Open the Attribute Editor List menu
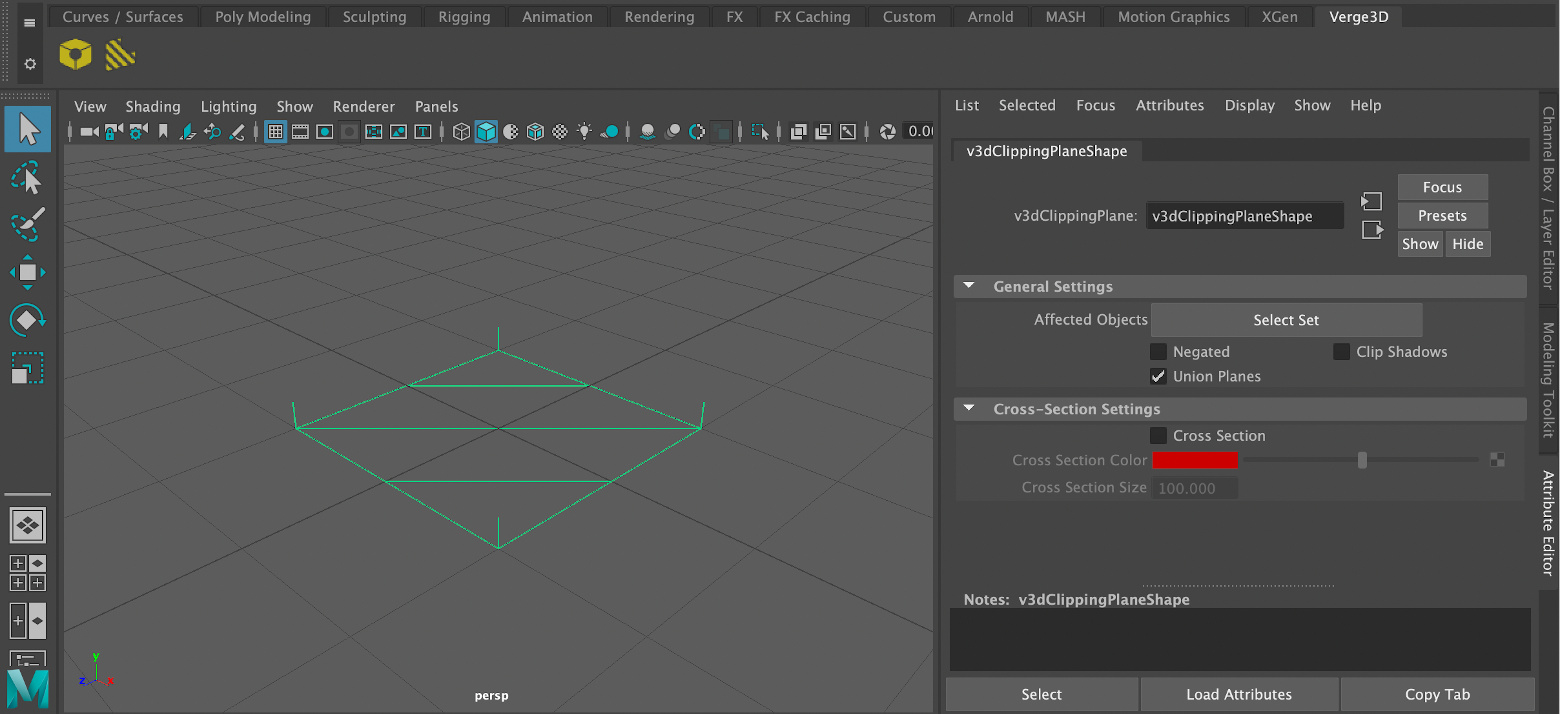1560x714 pixels. [x=967, y=105]
